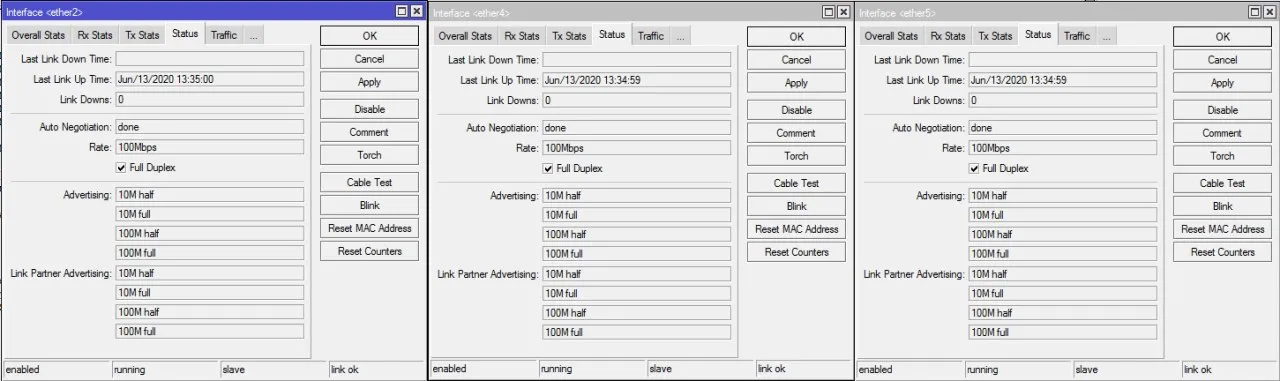Viewport: 1280px width, 381px height.
Task: Close the ether5 interface window
Action: (x=1269, y=12)
